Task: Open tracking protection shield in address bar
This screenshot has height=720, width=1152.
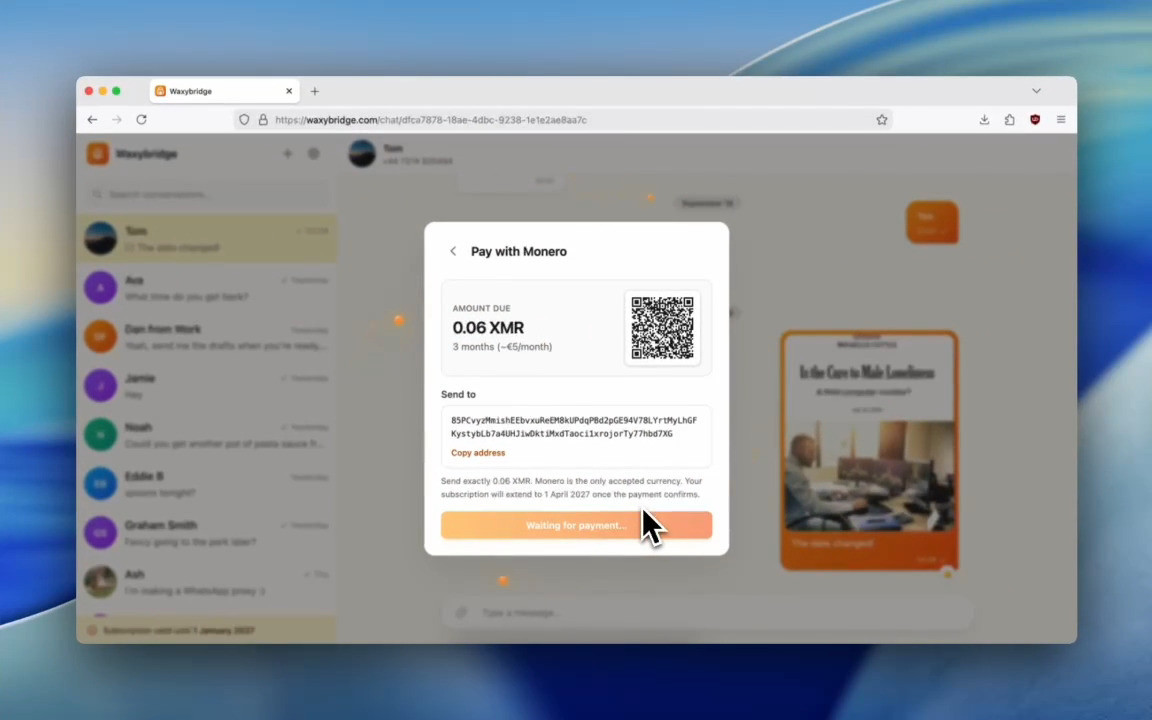Action: click(x=244, y=120)
